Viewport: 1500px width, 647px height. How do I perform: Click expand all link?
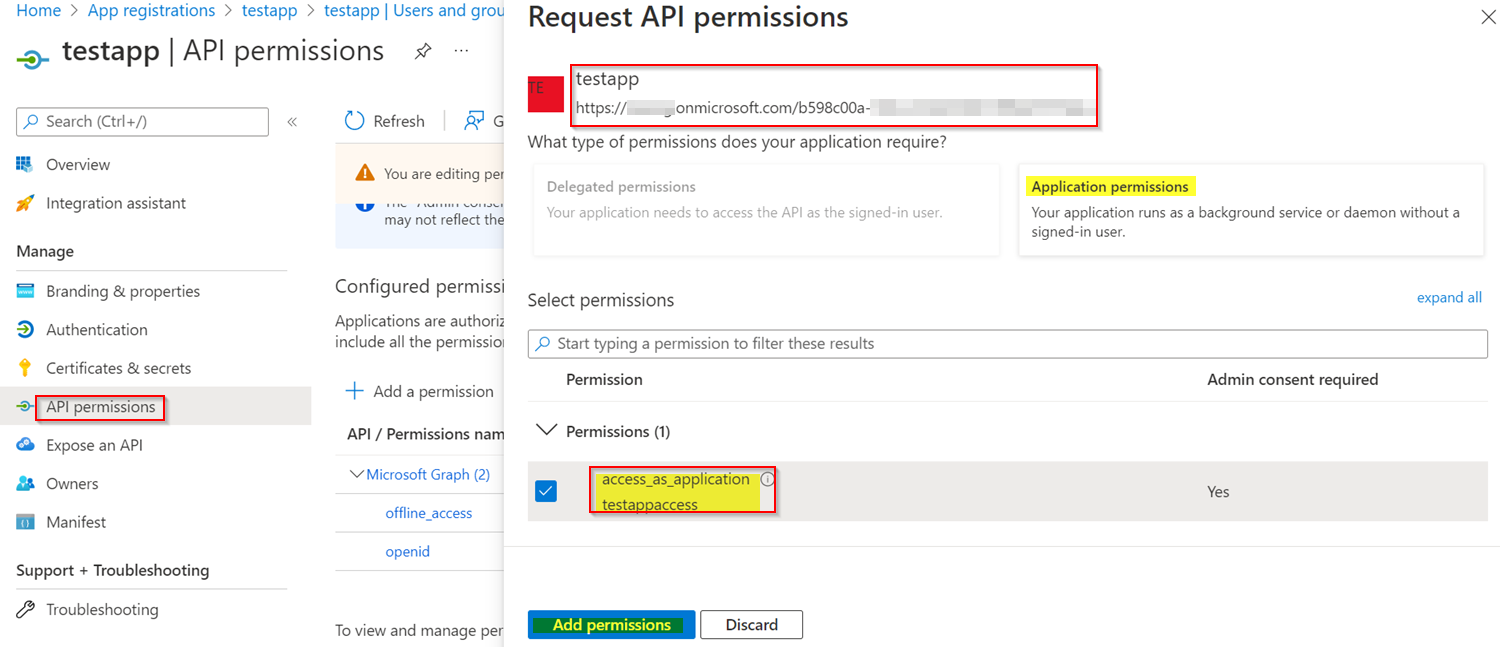click(1449, 297)
